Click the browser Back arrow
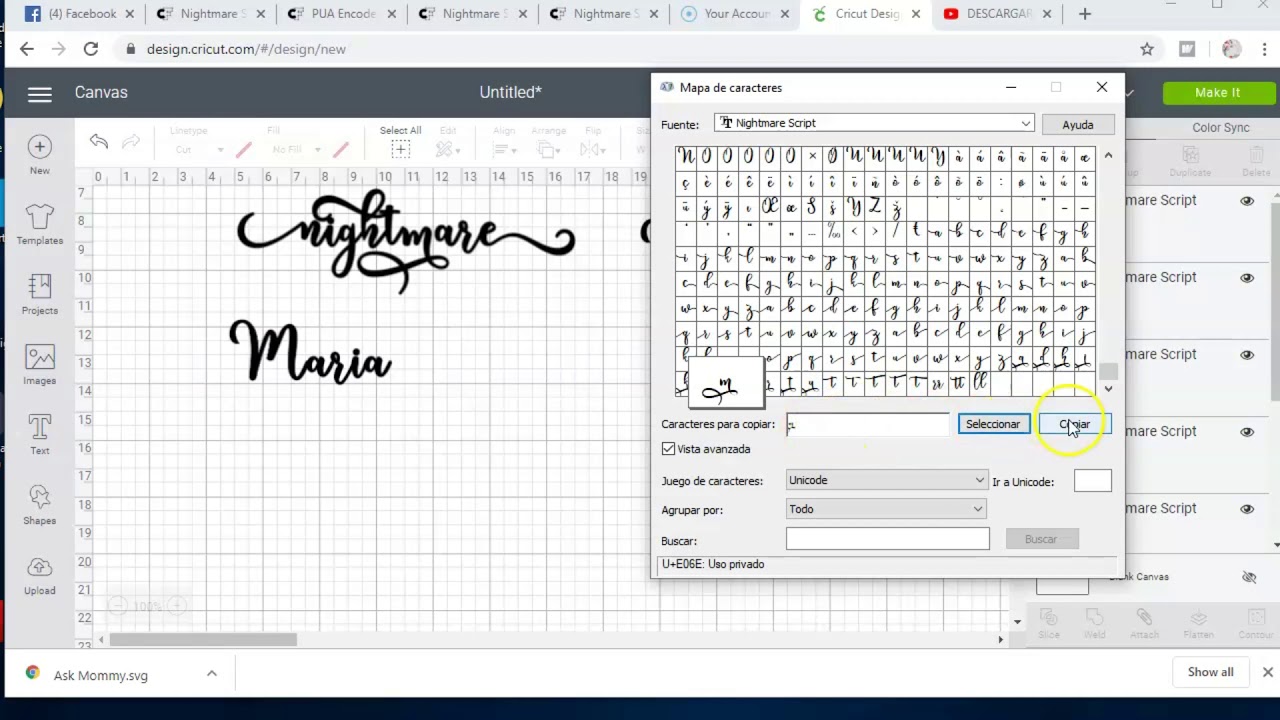The height and width of the screenshot is (720, 1280). (x=27, y=49)
